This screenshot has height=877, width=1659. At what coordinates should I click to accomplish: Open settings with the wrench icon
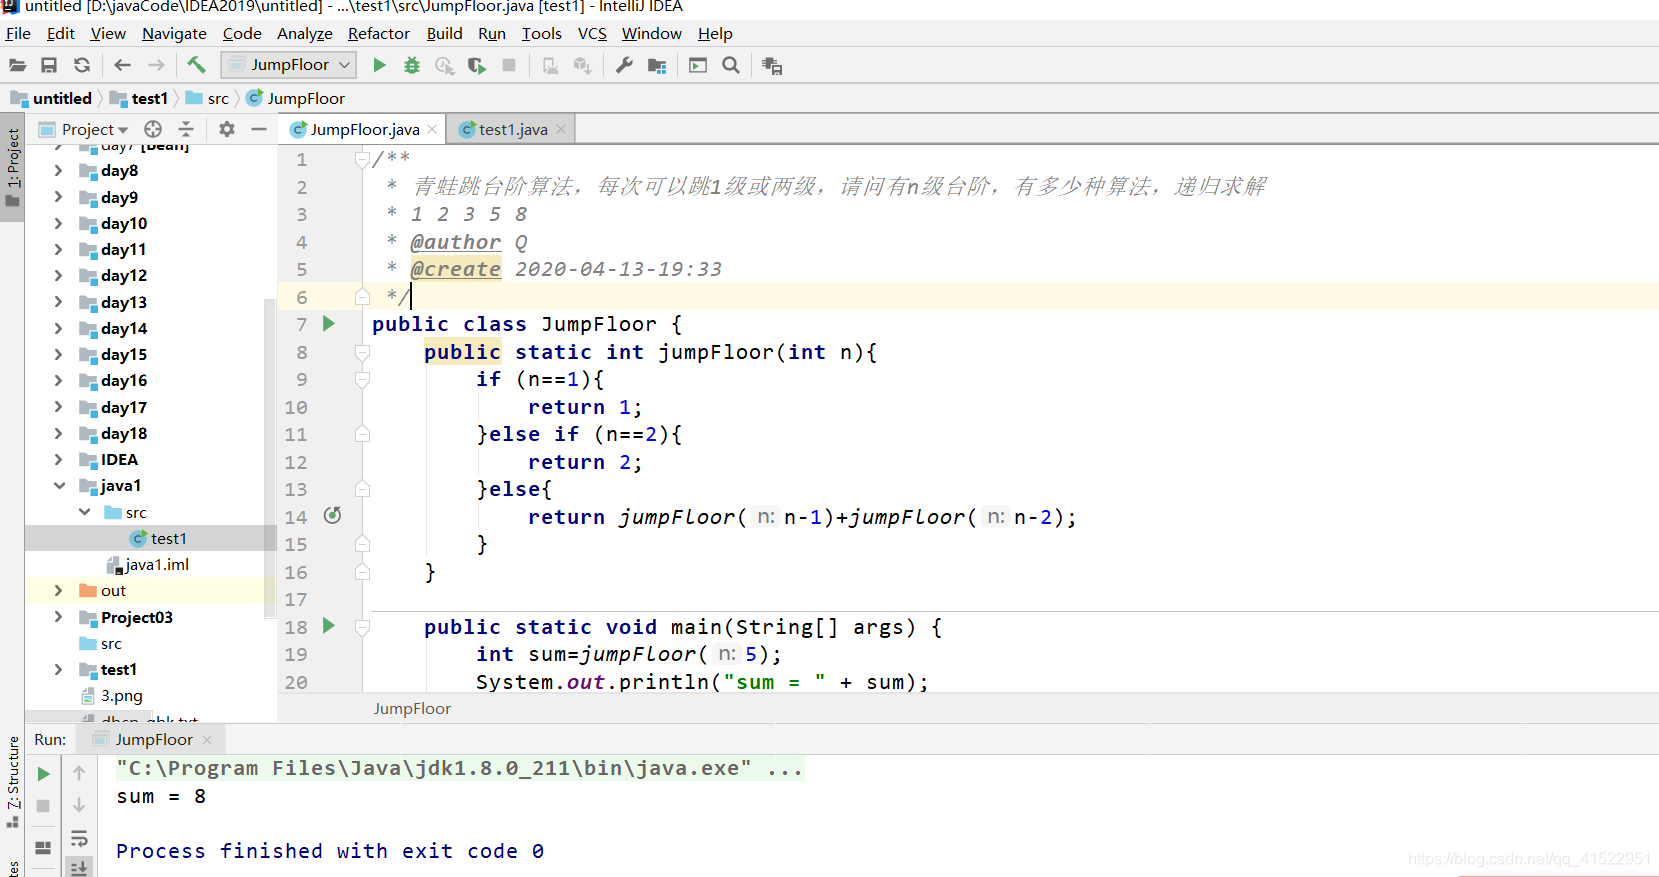point(624,65)
